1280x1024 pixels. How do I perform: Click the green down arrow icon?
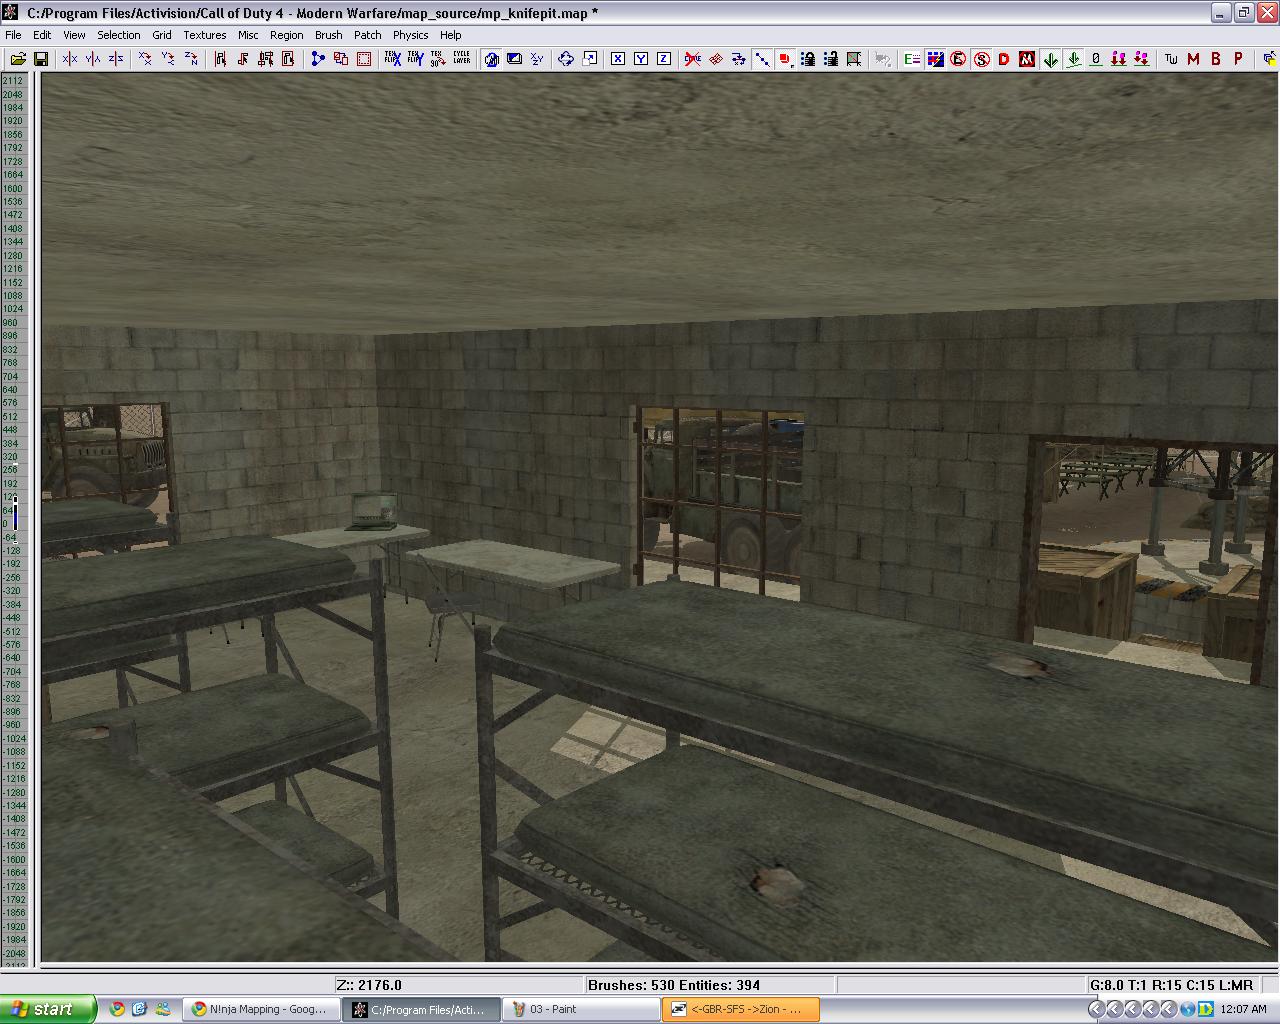pos(1050,59)
